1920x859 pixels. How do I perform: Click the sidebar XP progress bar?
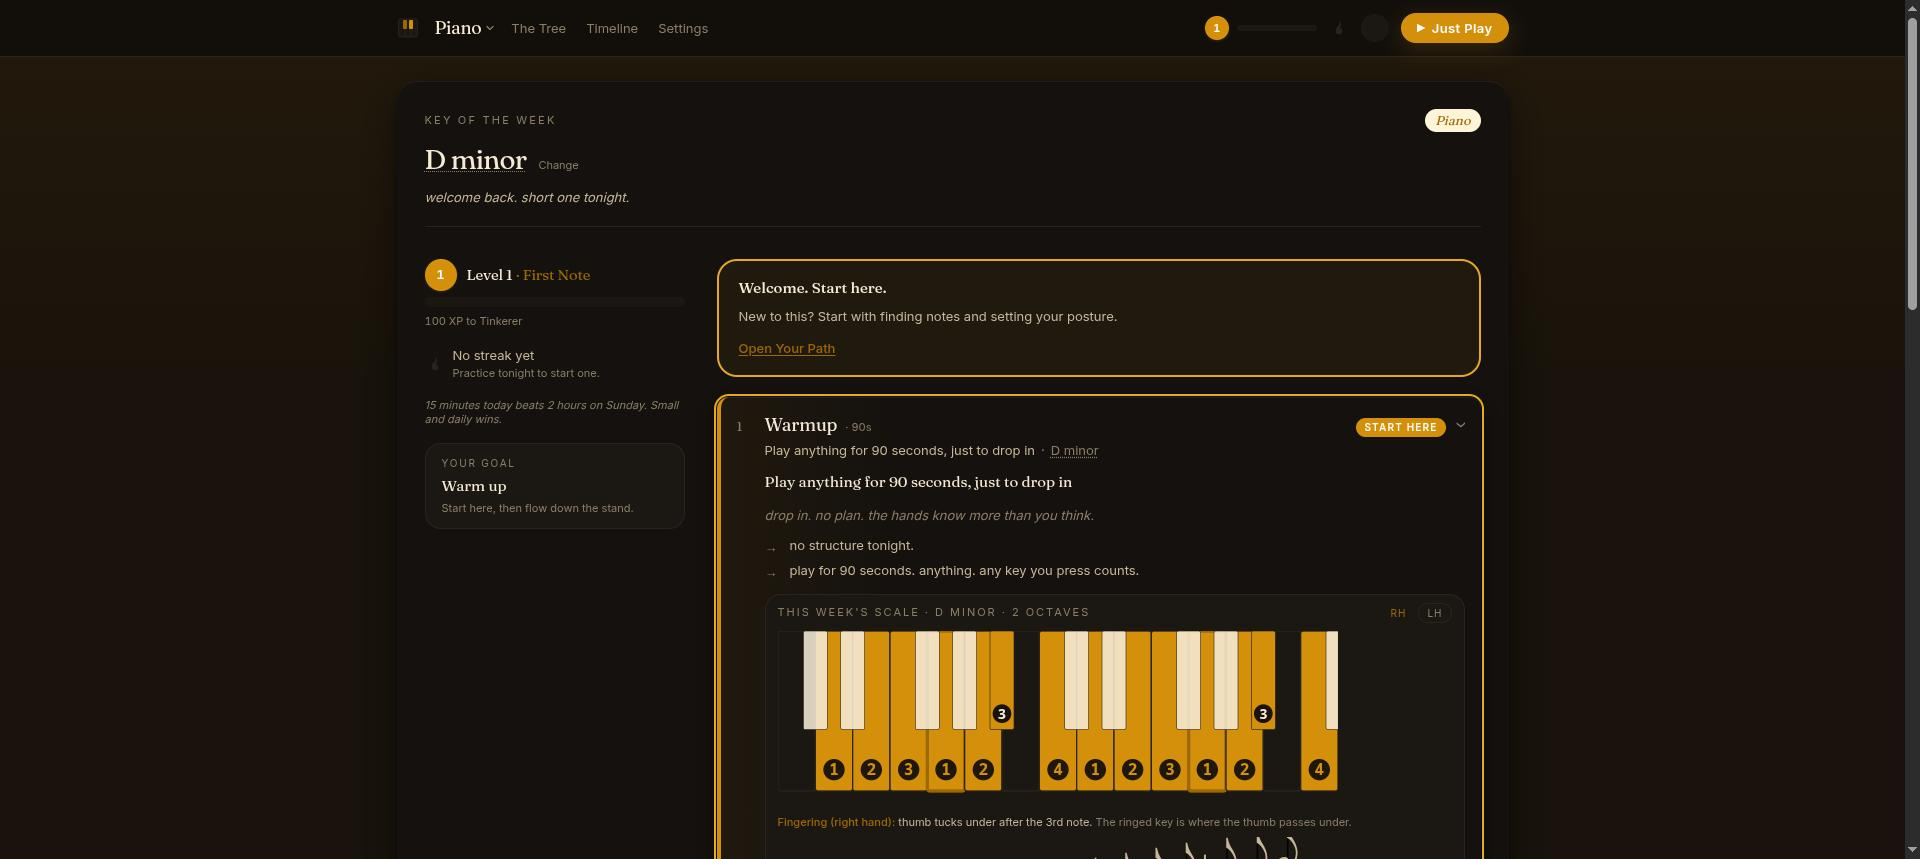click(554, 301)
